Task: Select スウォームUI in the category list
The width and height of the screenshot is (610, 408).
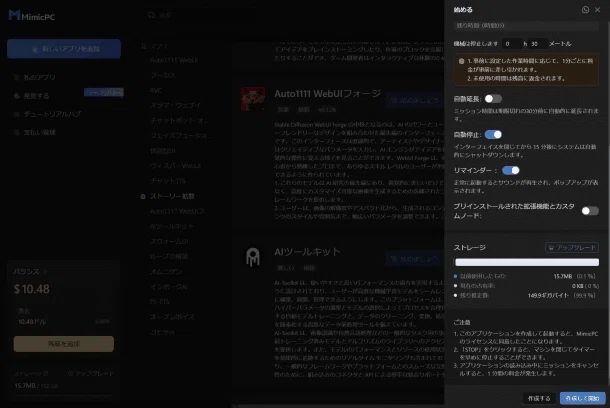Action: [x=169, y=241]
